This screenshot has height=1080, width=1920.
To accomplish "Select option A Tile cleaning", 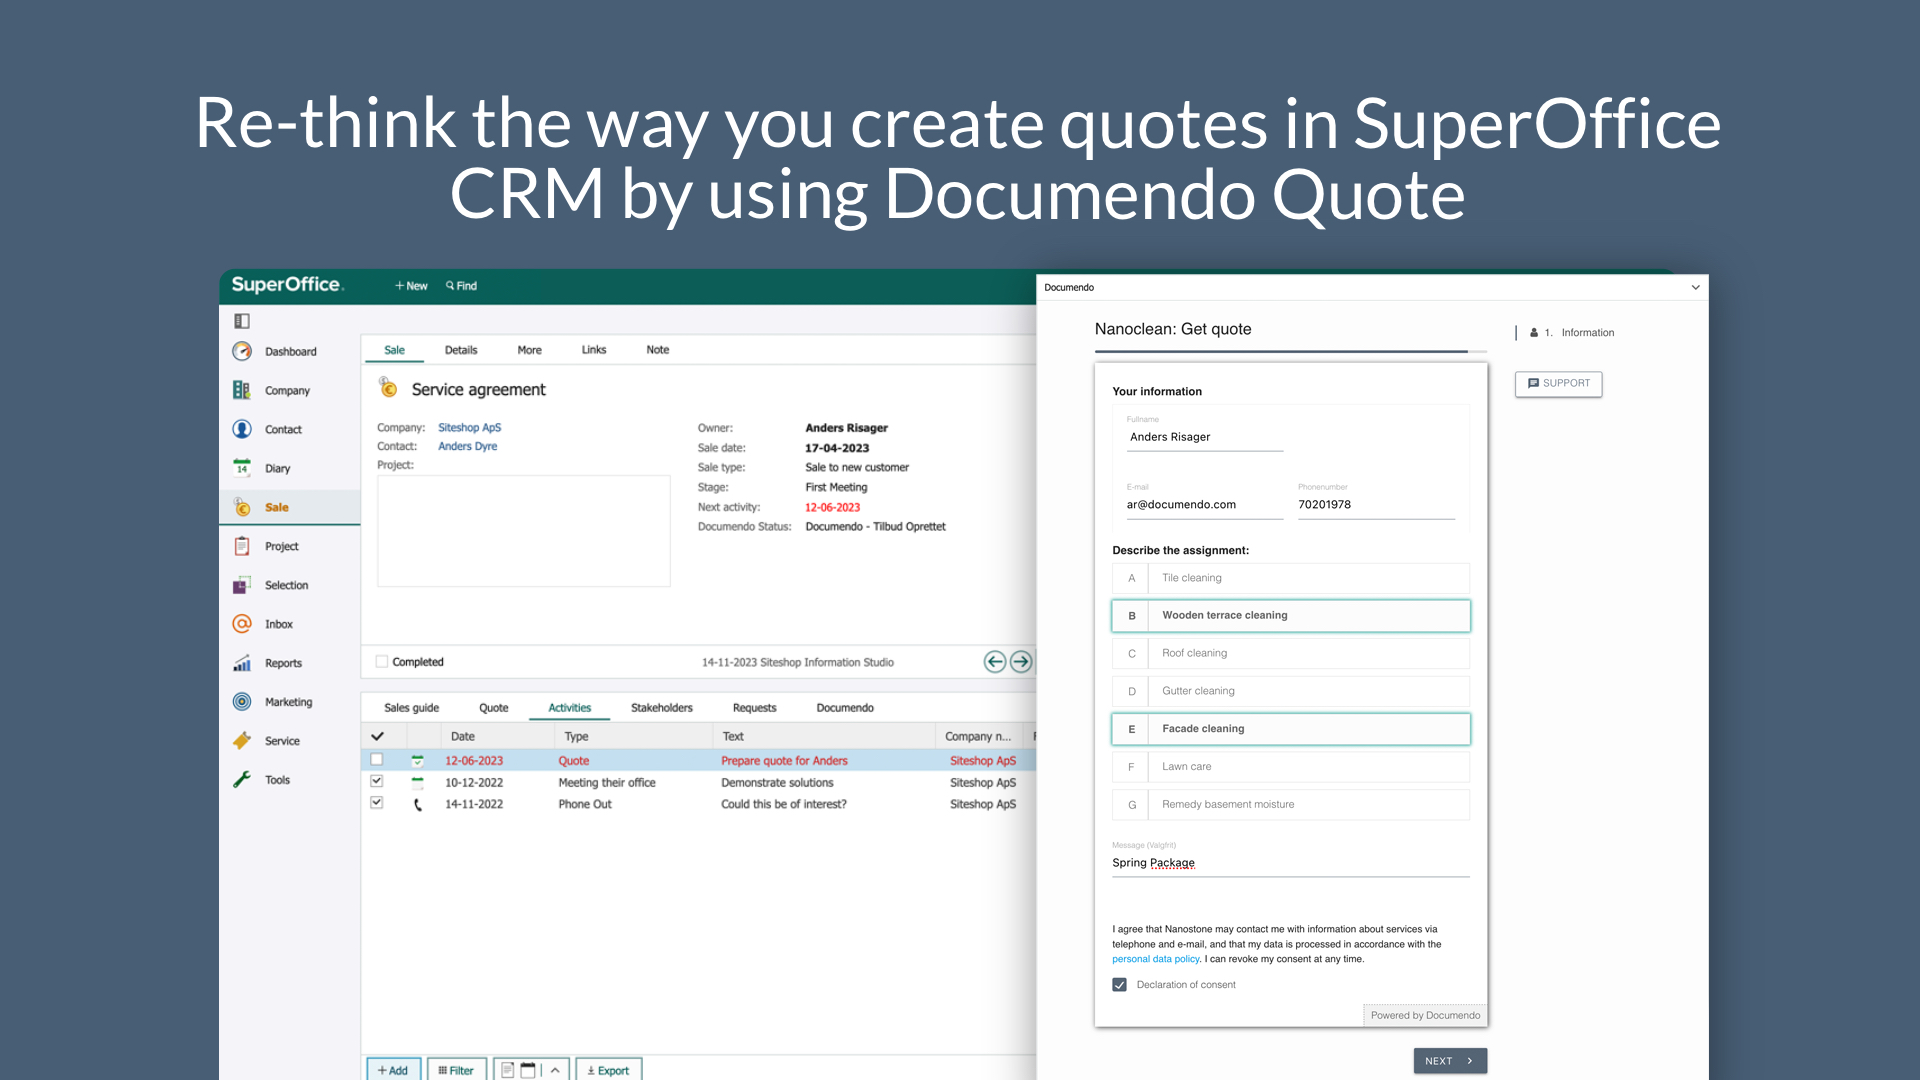I will pyautogui.click(x=1290, y=578).
